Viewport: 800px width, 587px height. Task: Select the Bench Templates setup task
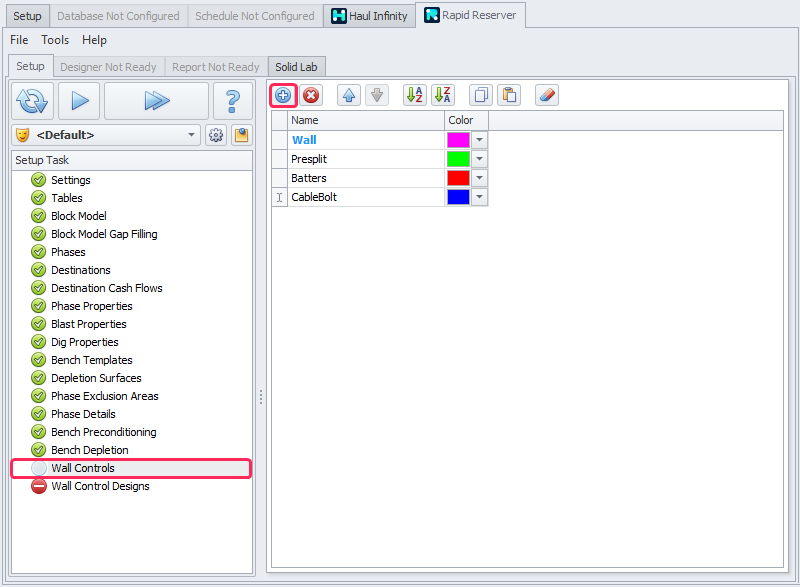pyautogui.click(x=91, y=360)
